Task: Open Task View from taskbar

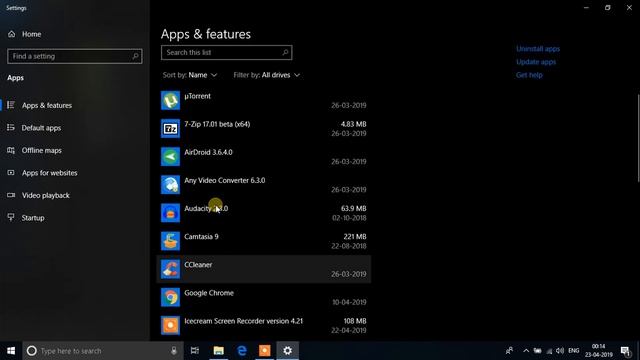Action: click(195, 351)
